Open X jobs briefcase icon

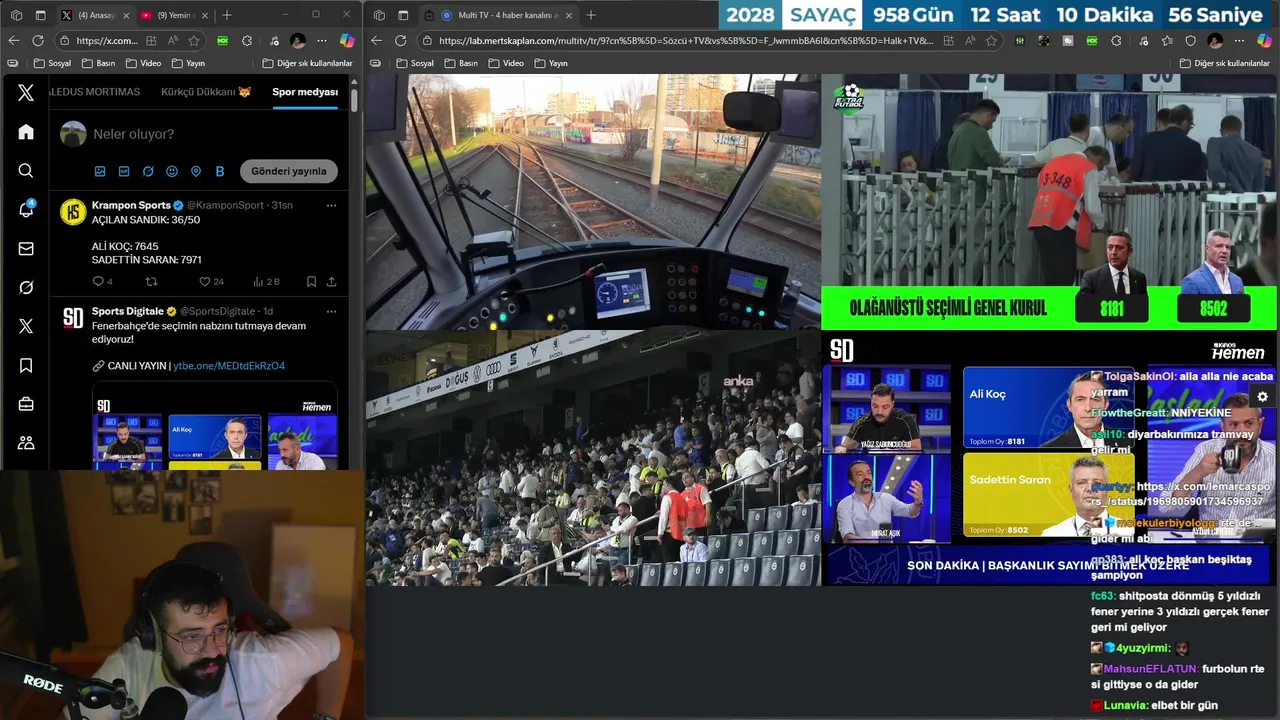tap(26, 404)
